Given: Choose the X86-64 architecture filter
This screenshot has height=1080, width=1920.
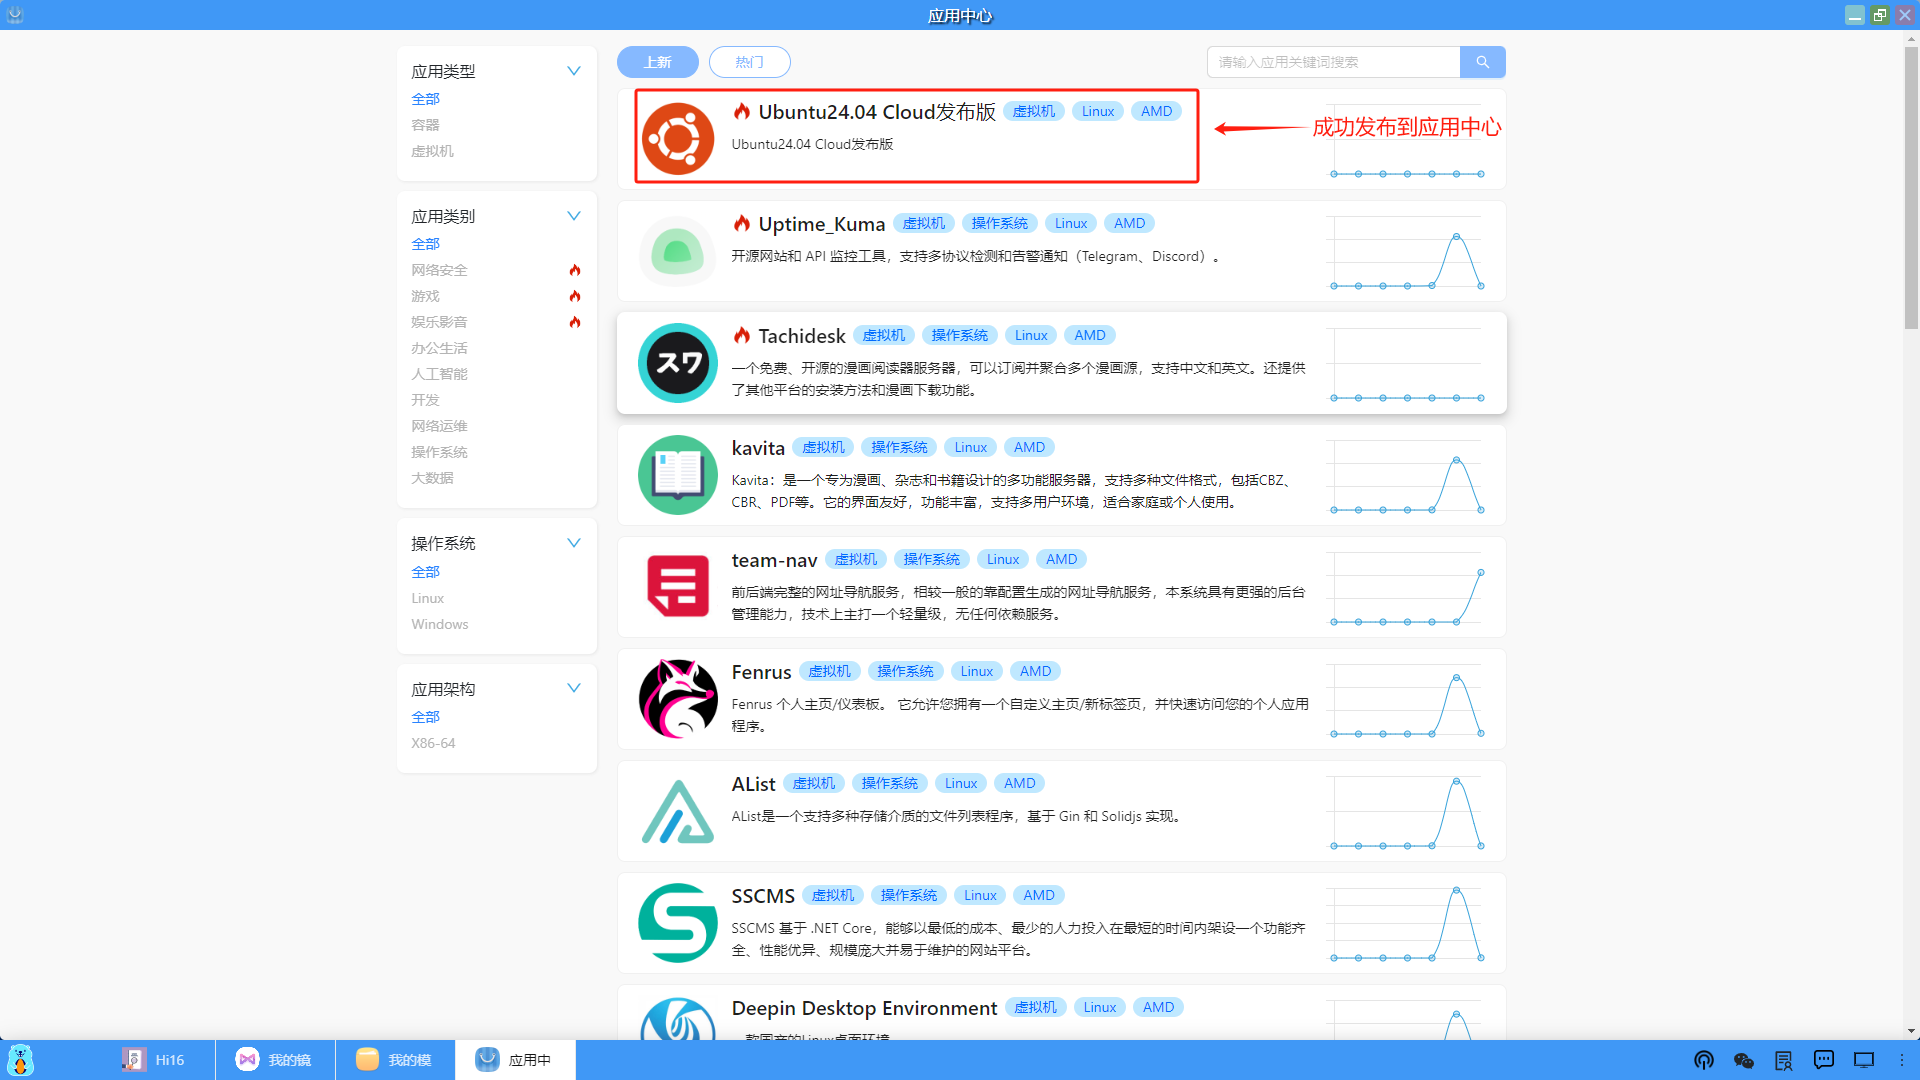Looking at the screenshot, I should pos(433,743).
